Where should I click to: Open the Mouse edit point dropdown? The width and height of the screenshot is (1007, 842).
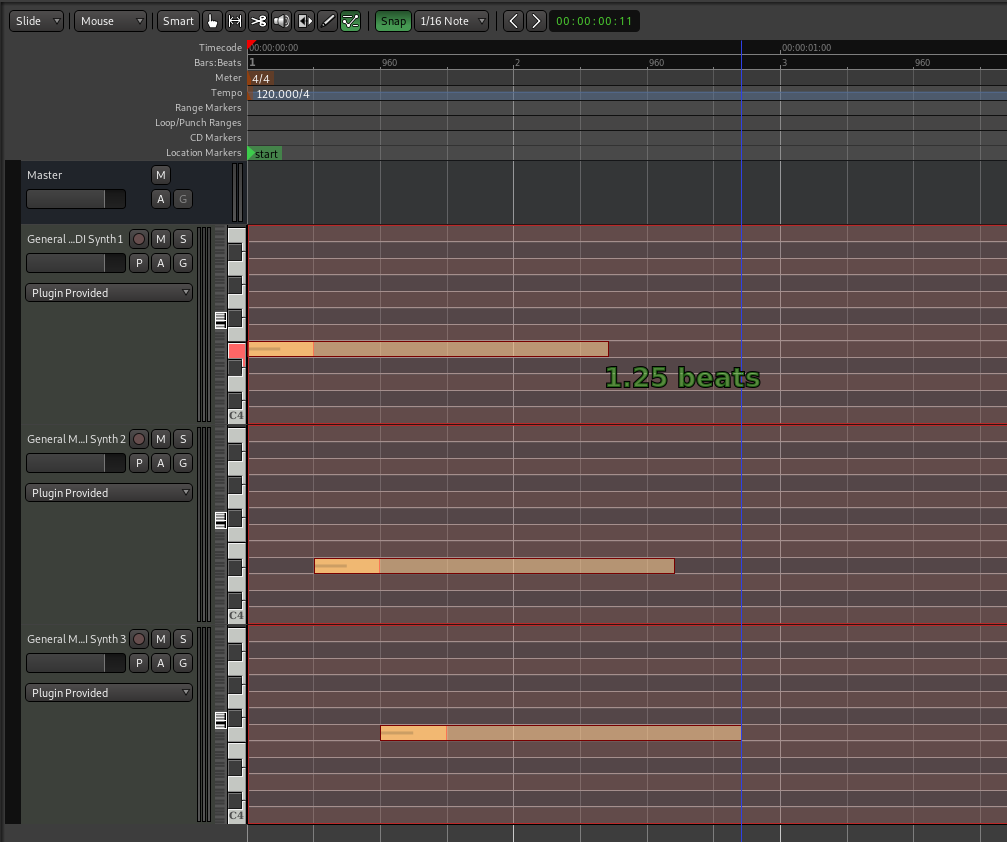click(x=110, y=21)
